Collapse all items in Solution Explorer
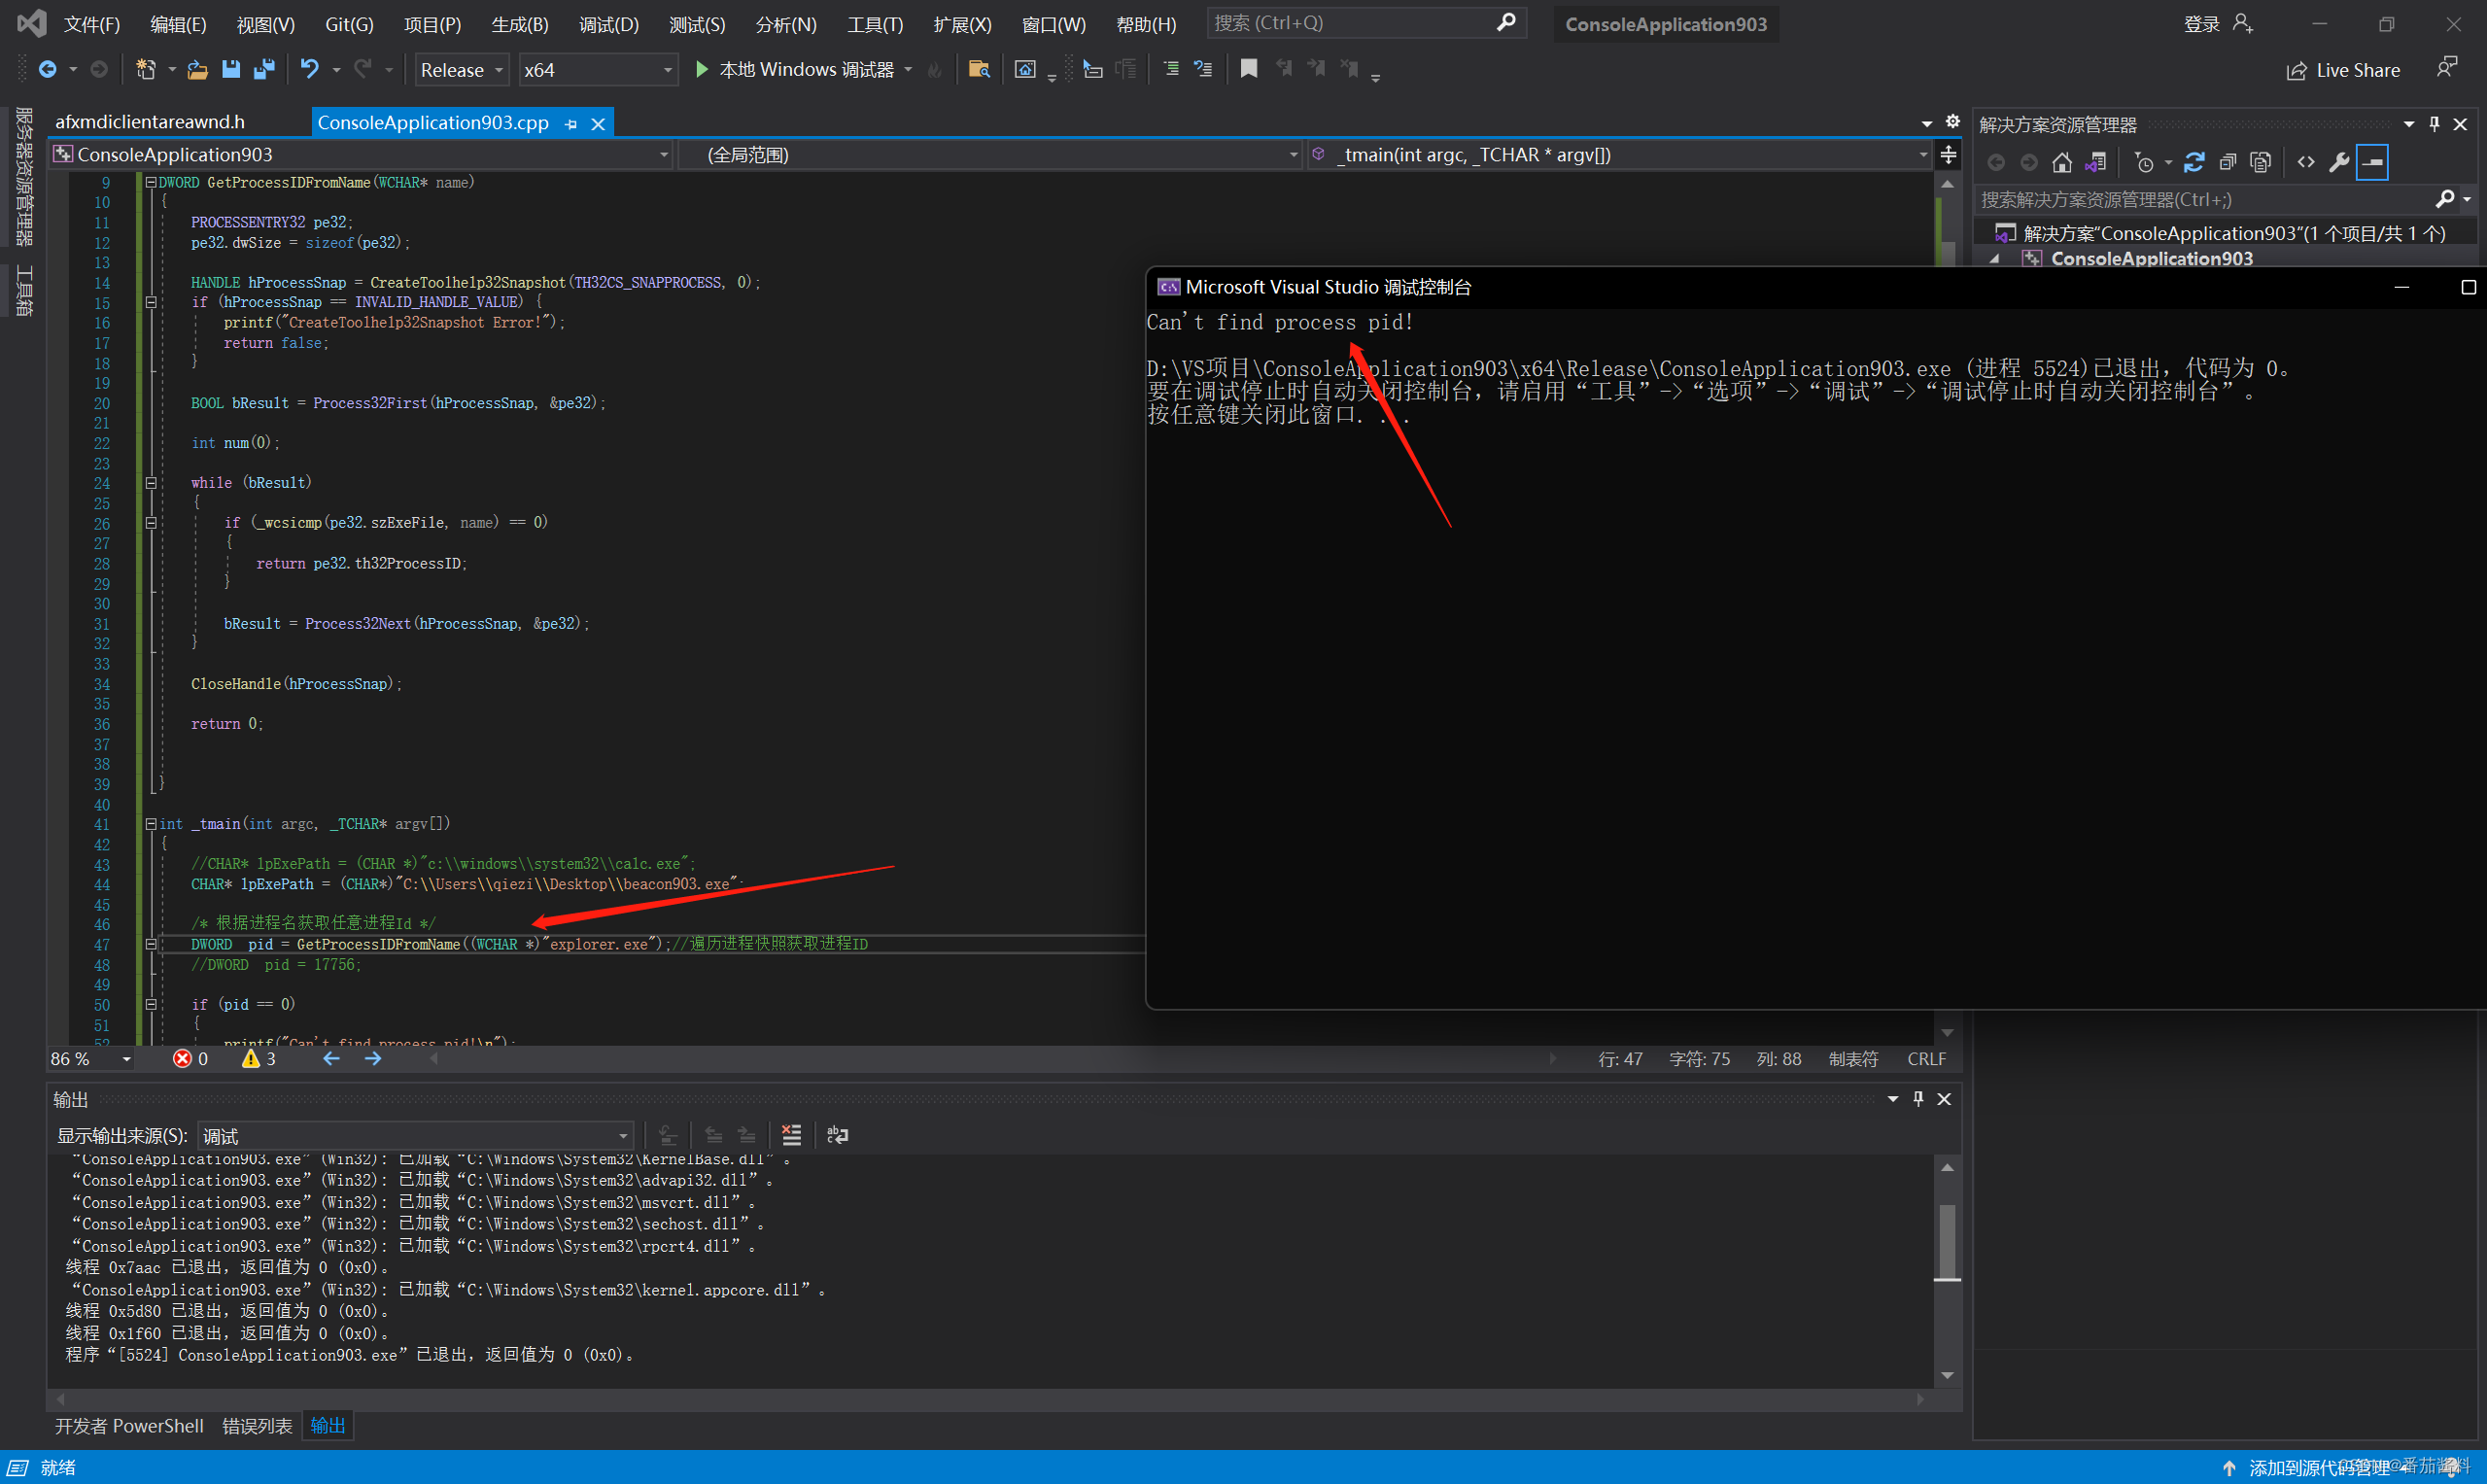Screen dimensions: 2487x1484 tap(2227, 162)
